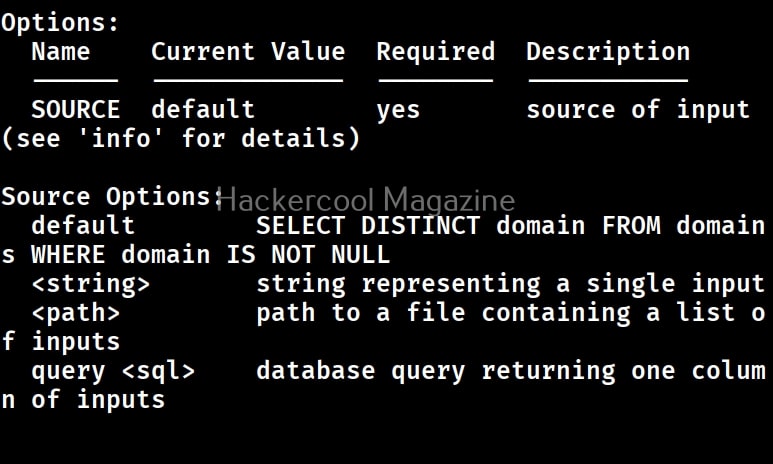Click the 'default' value in SOURCE row
Screen dimensions: 773x464
pyautogui.click(x=203, y=110)
